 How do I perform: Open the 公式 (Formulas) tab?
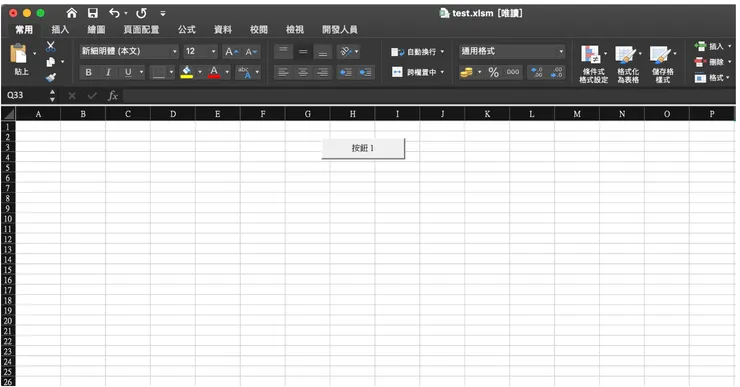(186, 30)
